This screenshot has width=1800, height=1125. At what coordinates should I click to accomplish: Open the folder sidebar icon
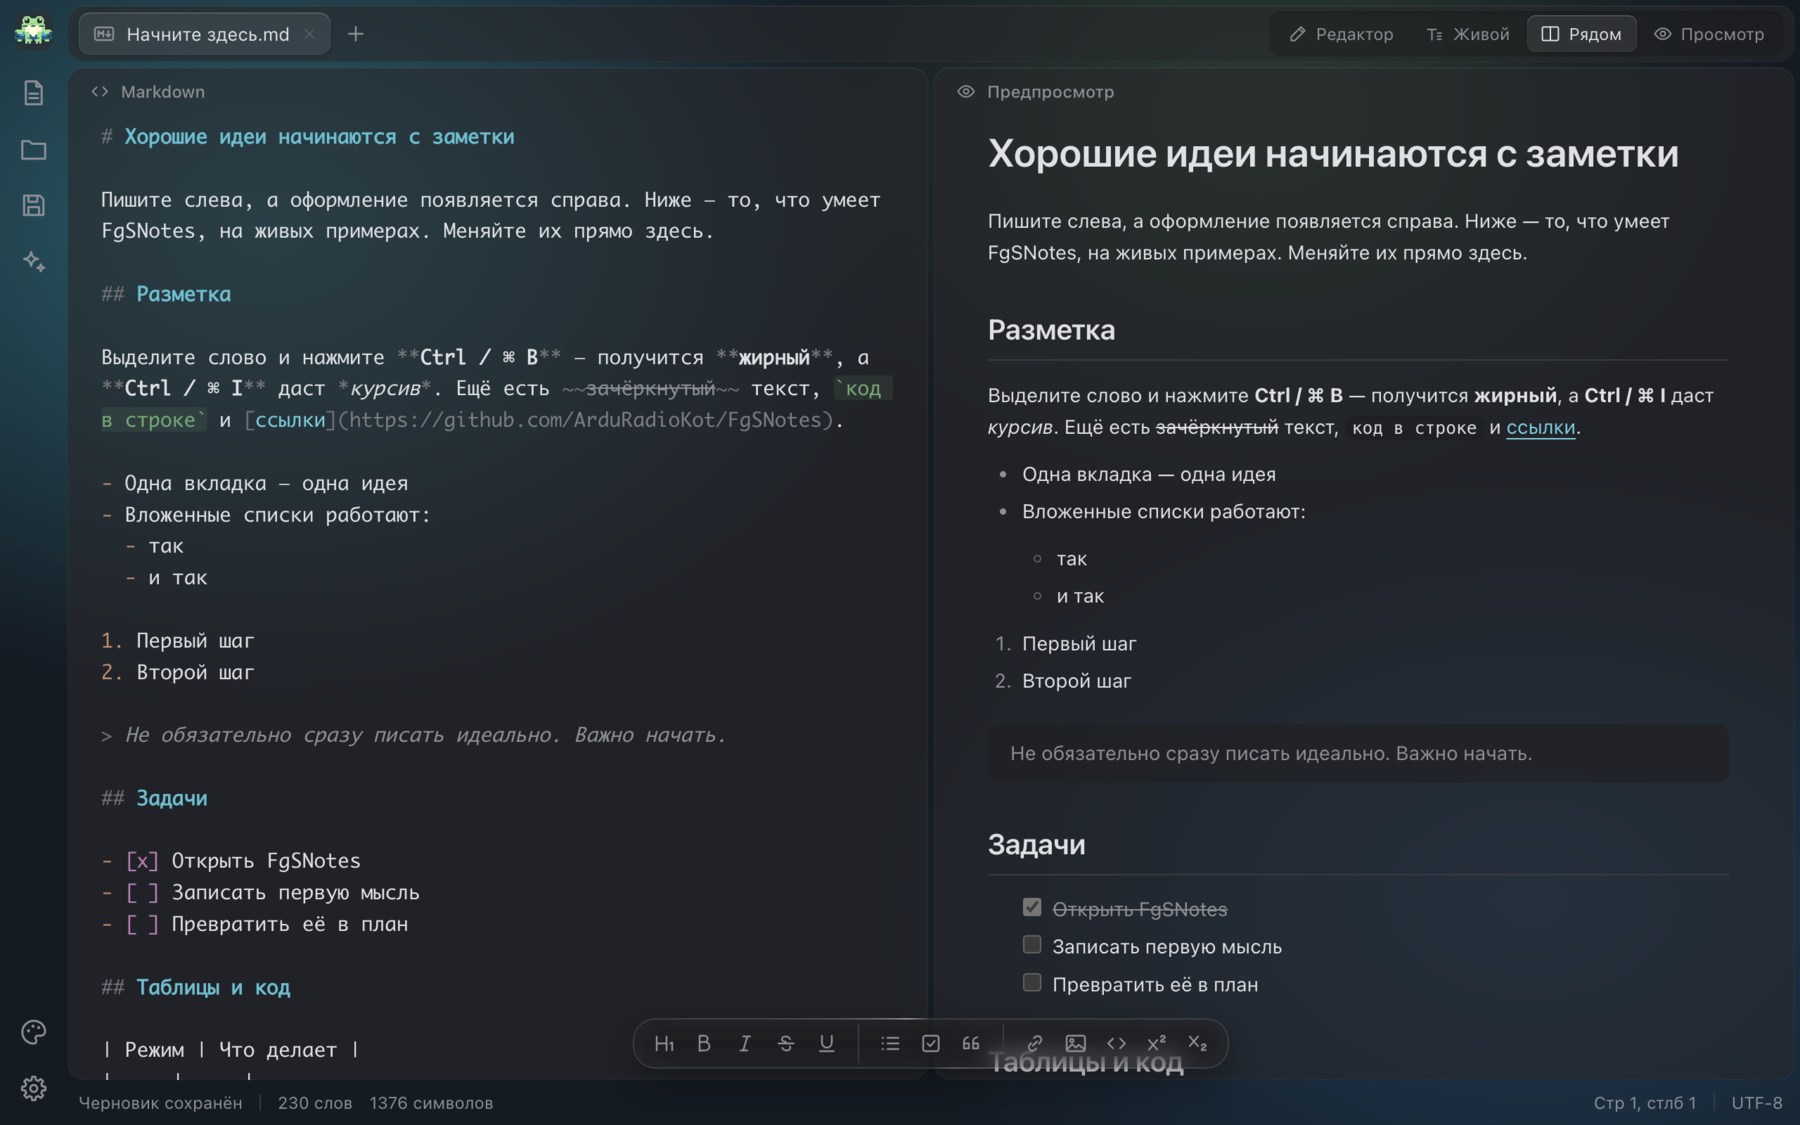(x=33, y=150)
